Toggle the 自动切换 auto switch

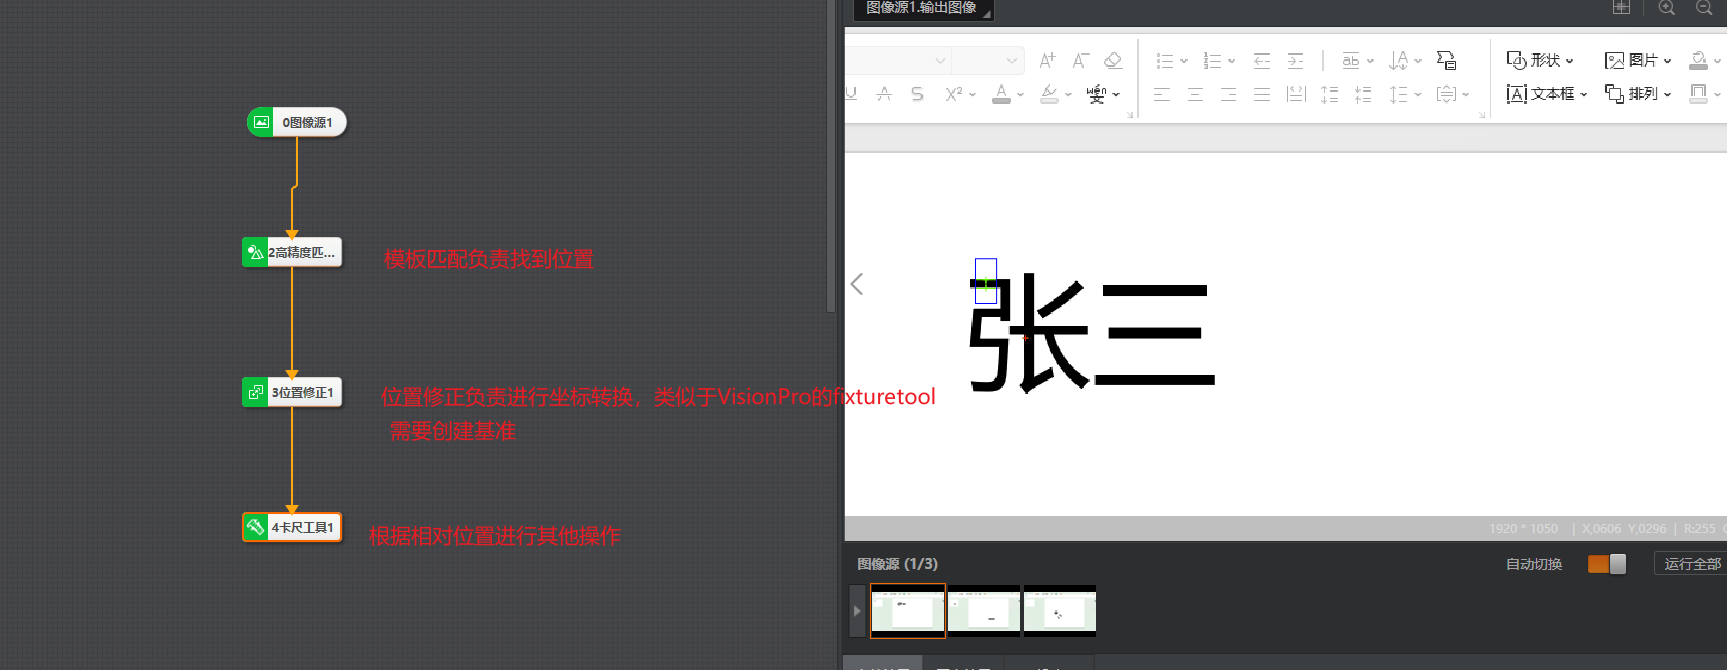(x=1607, y=564)
